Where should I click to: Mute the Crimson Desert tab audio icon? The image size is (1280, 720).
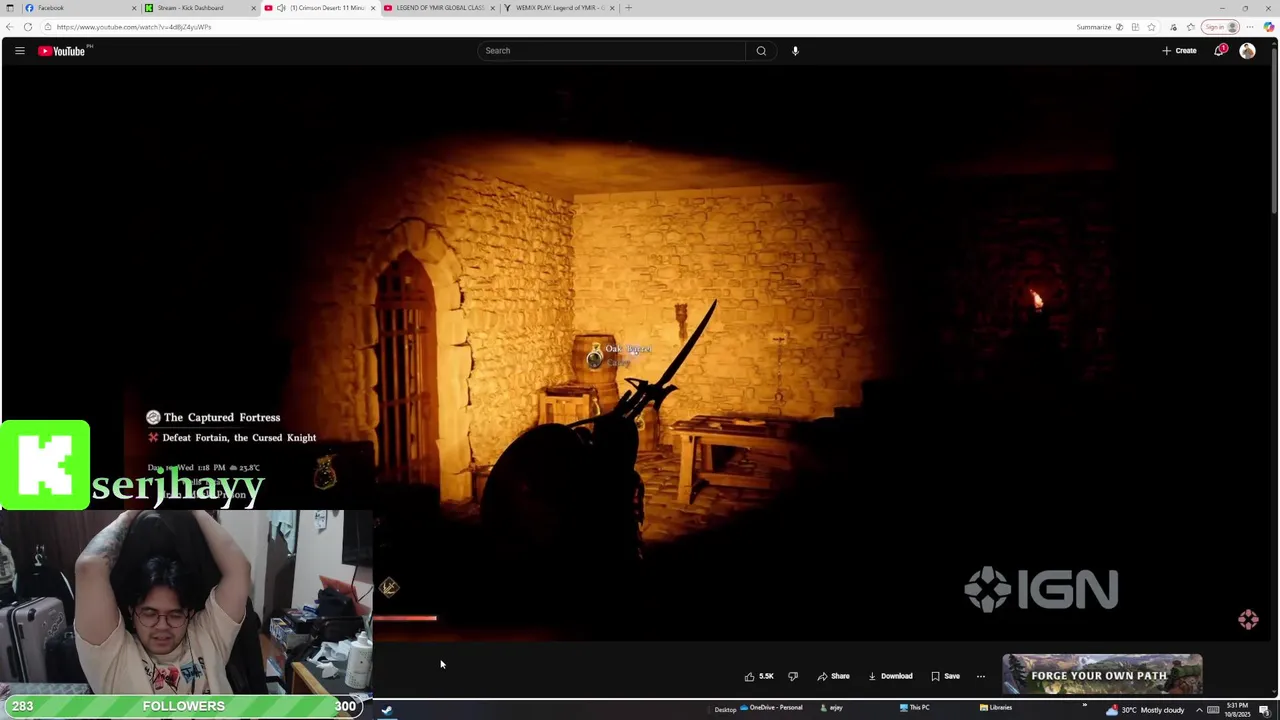tap(281, 8)
